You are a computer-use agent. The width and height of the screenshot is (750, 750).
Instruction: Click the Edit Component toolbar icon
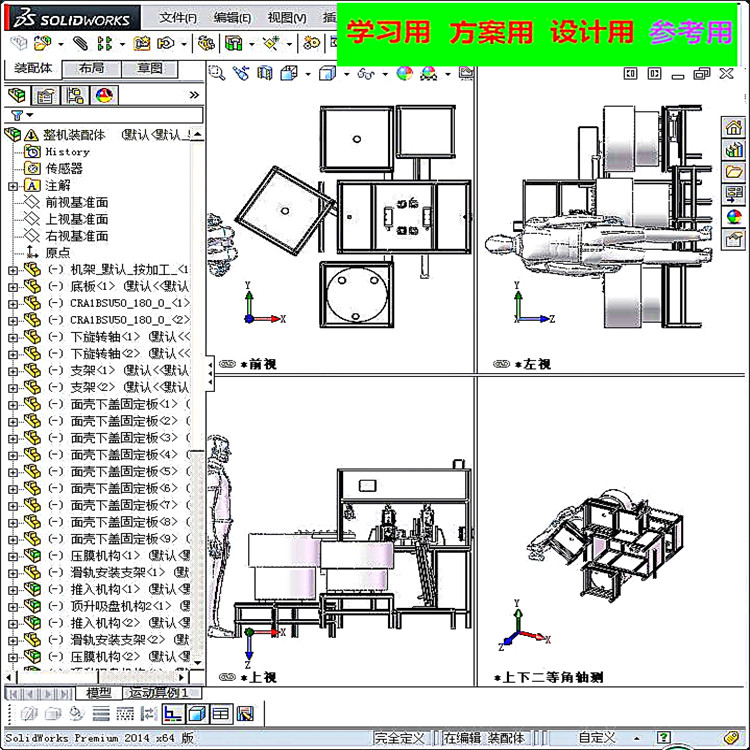pos(19,44)
